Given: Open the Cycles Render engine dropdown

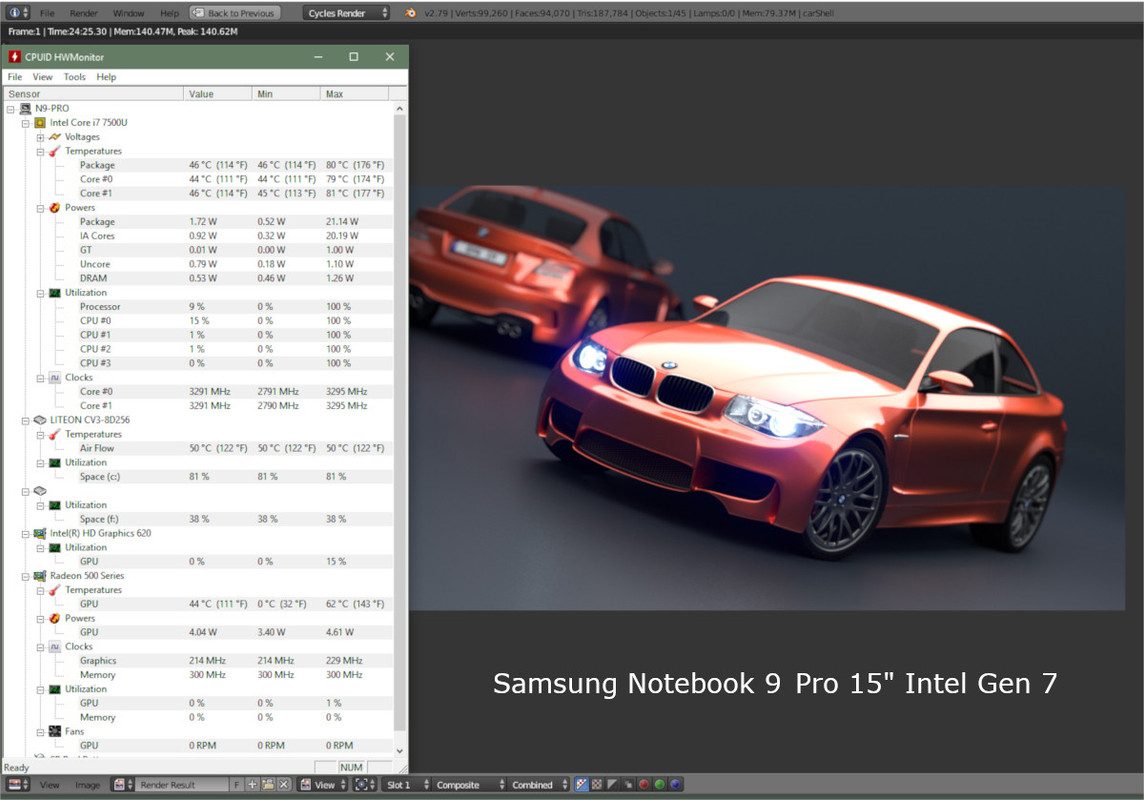Looking at the screenshot, I should (347, 12).
